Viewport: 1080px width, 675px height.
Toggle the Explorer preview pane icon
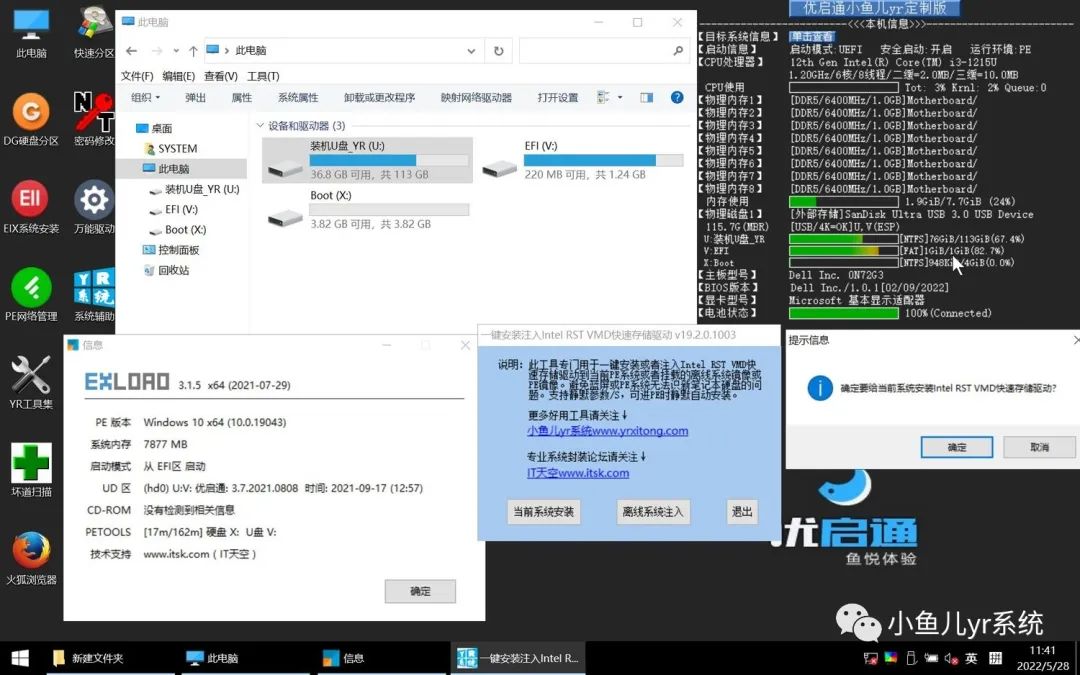point(646,98)
